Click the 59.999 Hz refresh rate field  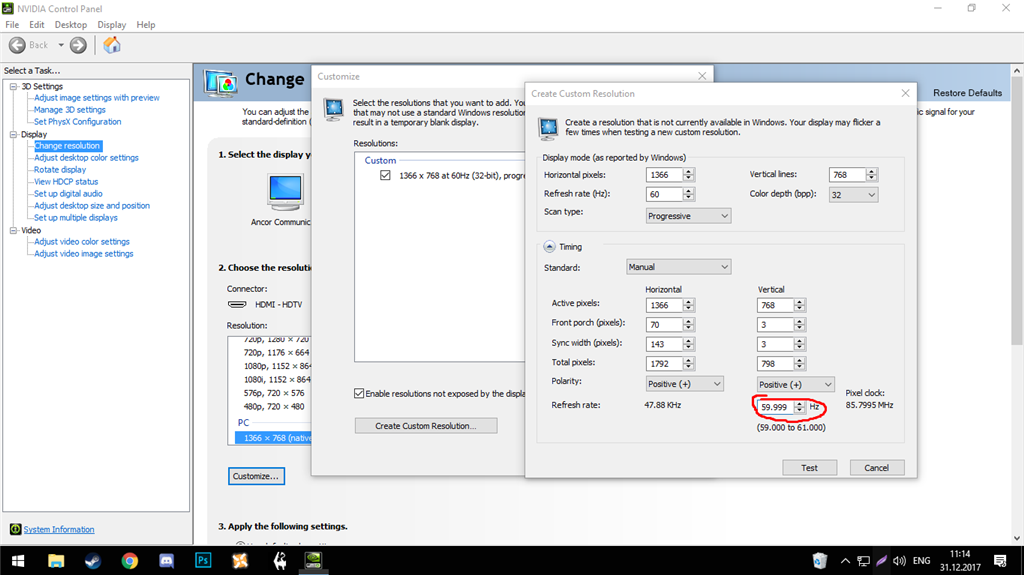tap(776, 407)
